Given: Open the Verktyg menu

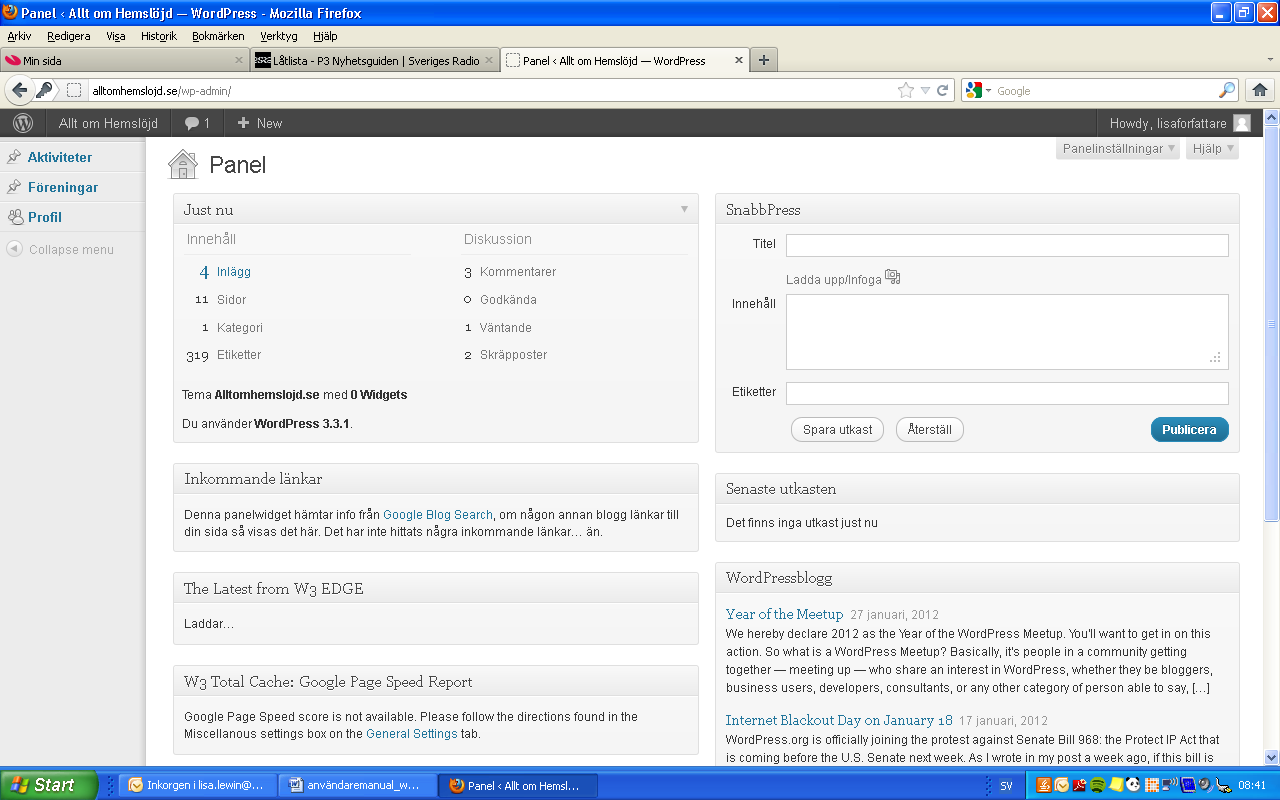Looking at the screenshot, I should (279, 36).
